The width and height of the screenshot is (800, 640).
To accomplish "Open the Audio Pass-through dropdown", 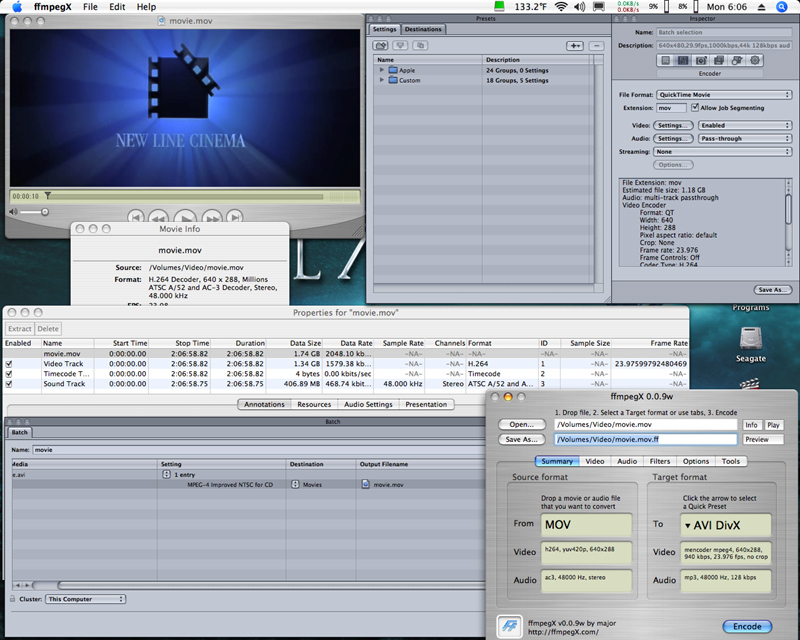I will tap(745, 138).
